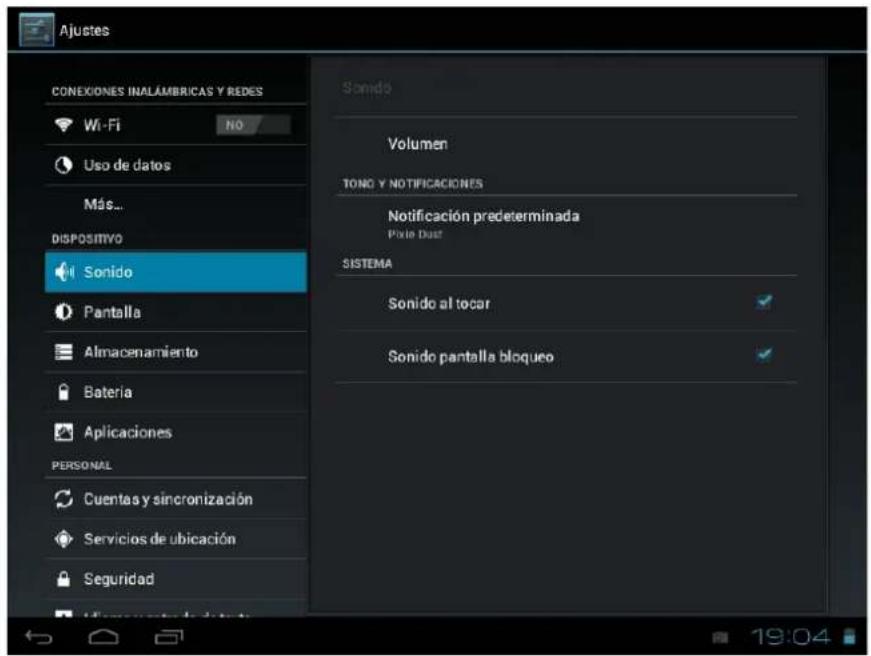This screenshot has height=656, width=871.
Task: Open Batería settings
Action: point(176,392)
